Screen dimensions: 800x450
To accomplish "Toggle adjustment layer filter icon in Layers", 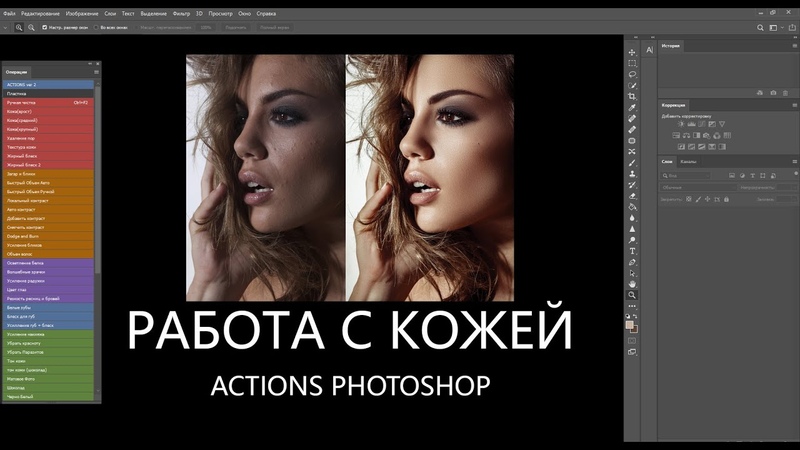I will [742, 176].
